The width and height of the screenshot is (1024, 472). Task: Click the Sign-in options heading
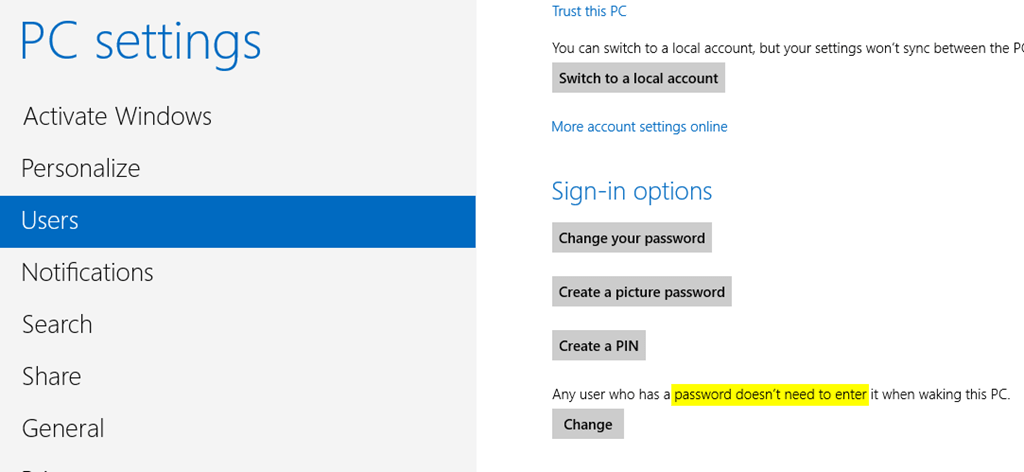point(632,191)
